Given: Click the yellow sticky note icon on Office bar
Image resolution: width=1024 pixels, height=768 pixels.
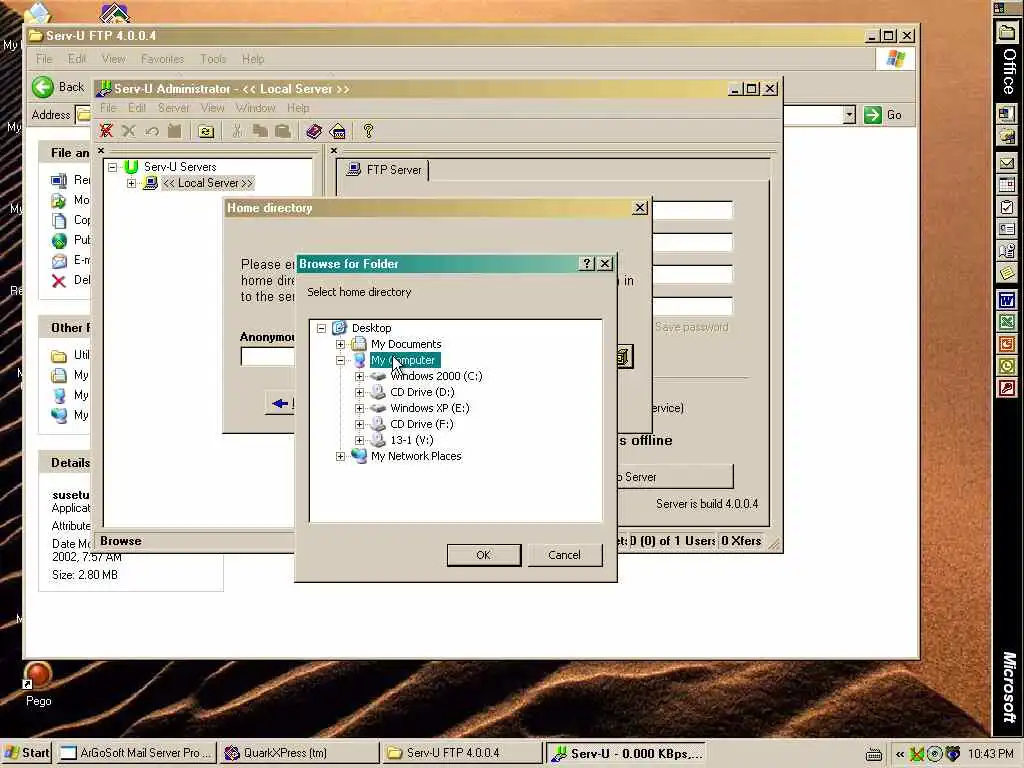Looking at the screenshot, I should click(x=1006, y=272).
